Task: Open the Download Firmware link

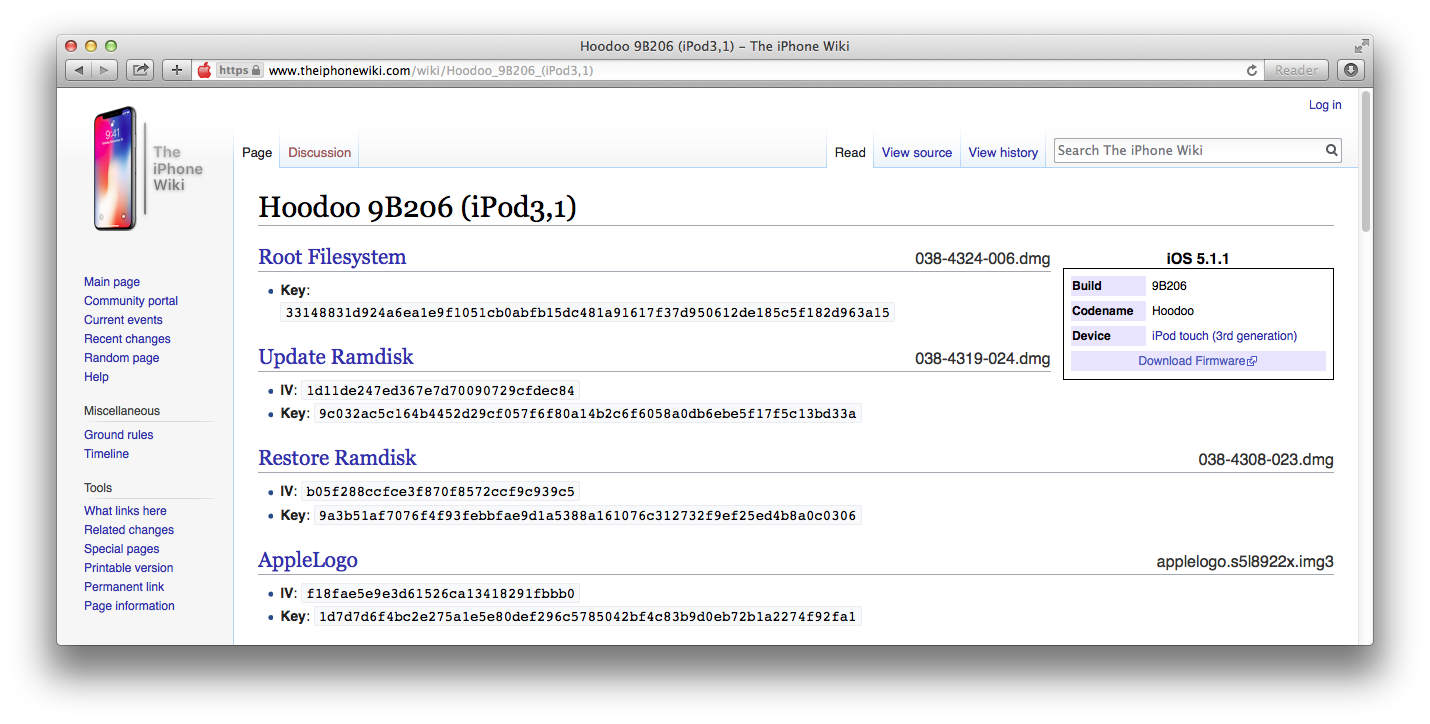Action: 1192,360
